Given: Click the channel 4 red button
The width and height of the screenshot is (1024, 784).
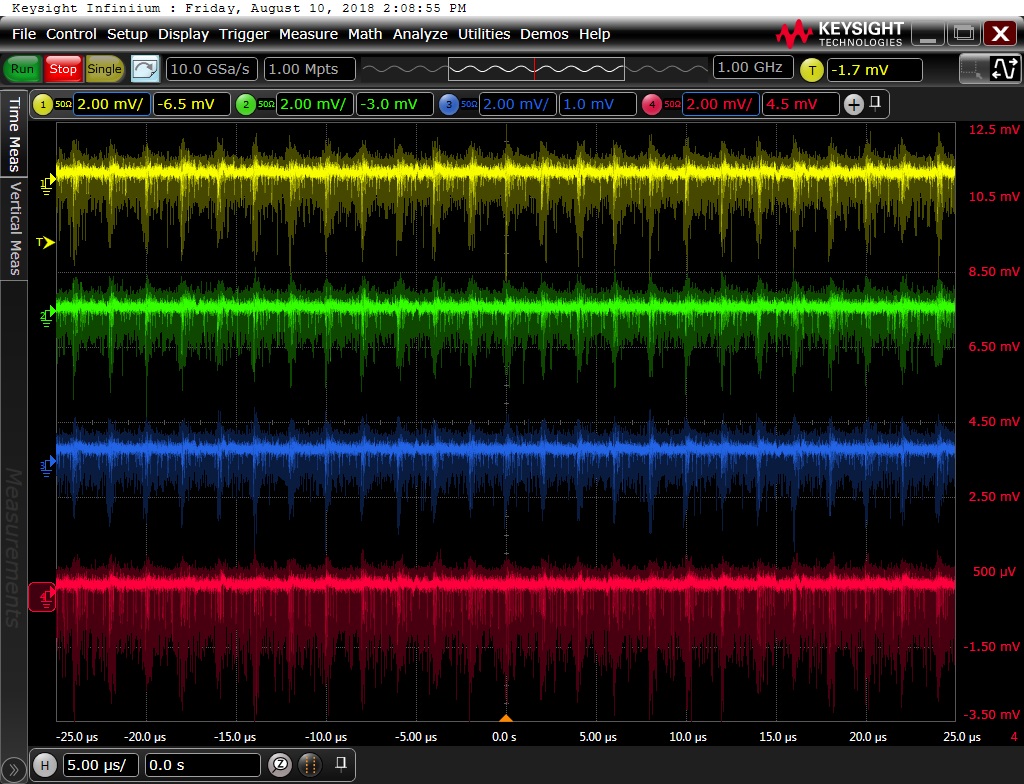Looking at the screenshot, I should coord(652,105).
